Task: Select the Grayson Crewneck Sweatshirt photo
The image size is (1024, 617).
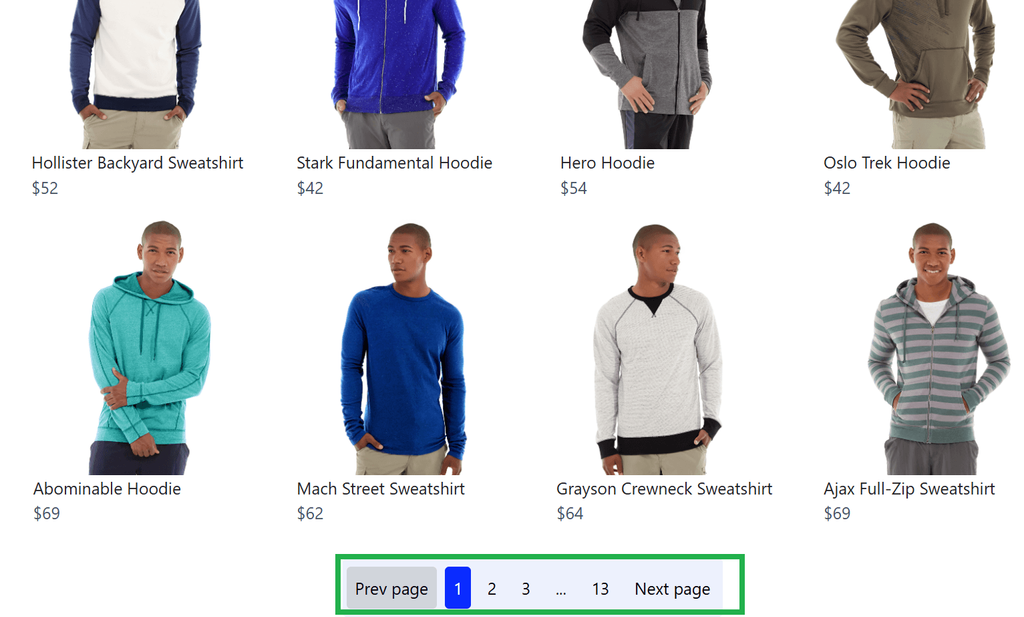Action: tap(658, 349)
